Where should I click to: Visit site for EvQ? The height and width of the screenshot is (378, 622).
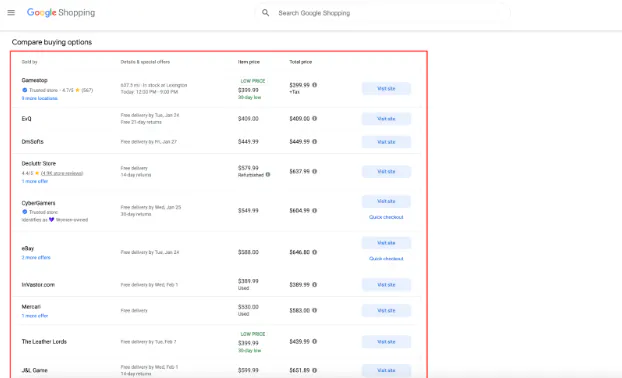coord(386,119)
